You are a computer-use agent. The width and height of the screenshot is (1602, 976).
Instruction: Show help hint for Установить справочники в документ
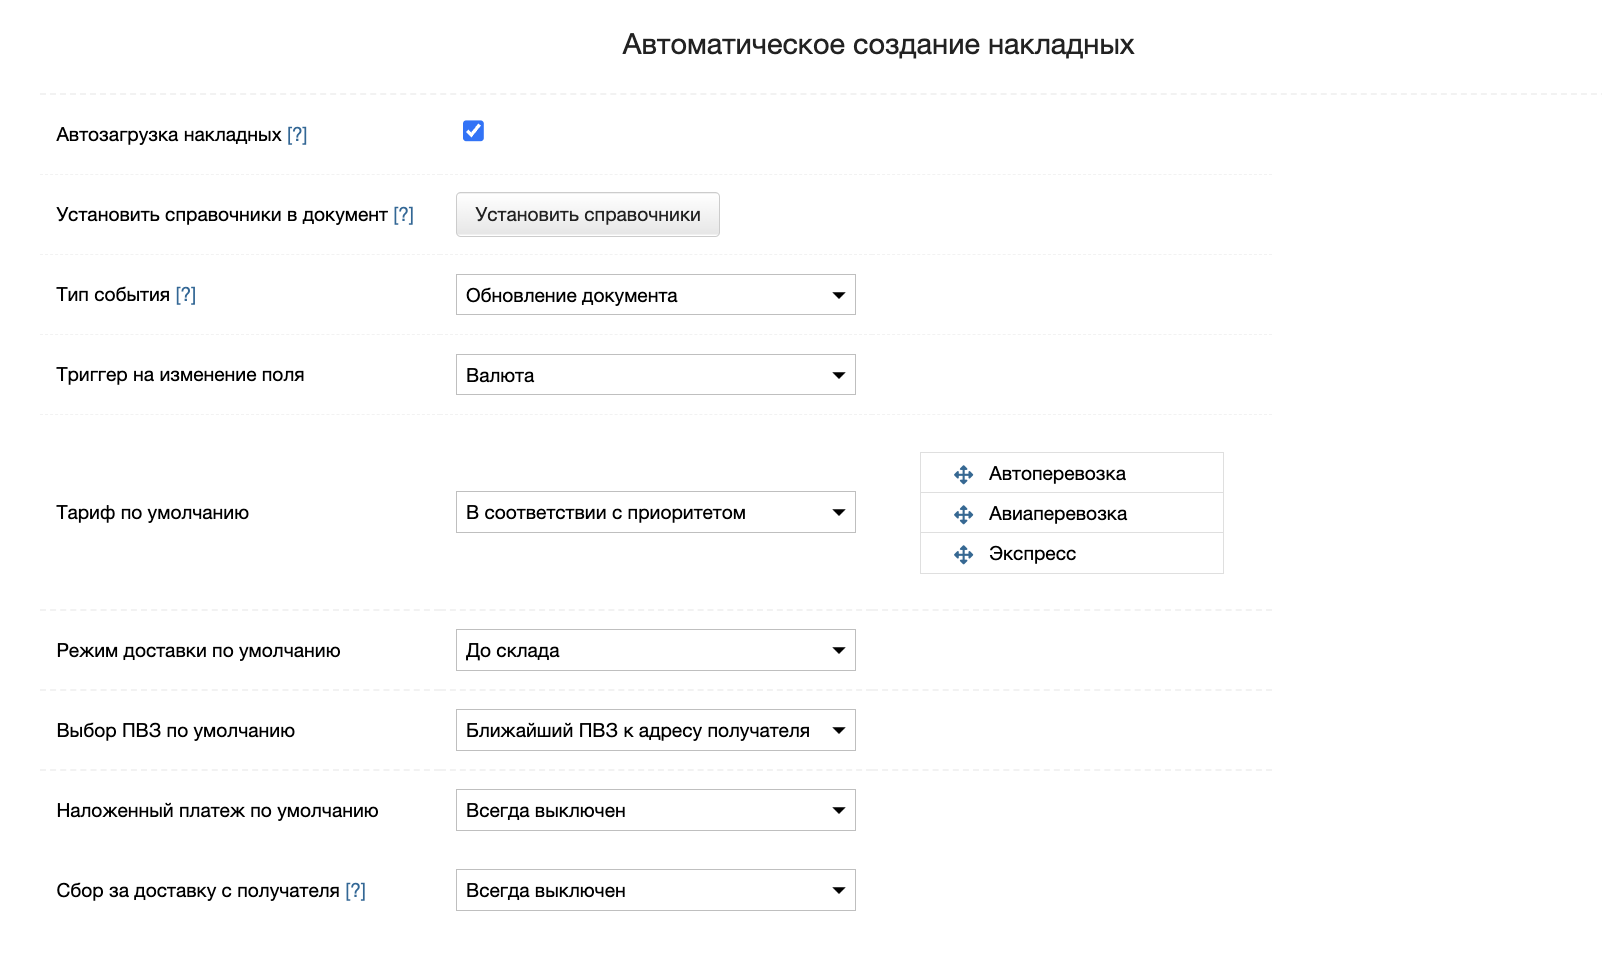403,215
